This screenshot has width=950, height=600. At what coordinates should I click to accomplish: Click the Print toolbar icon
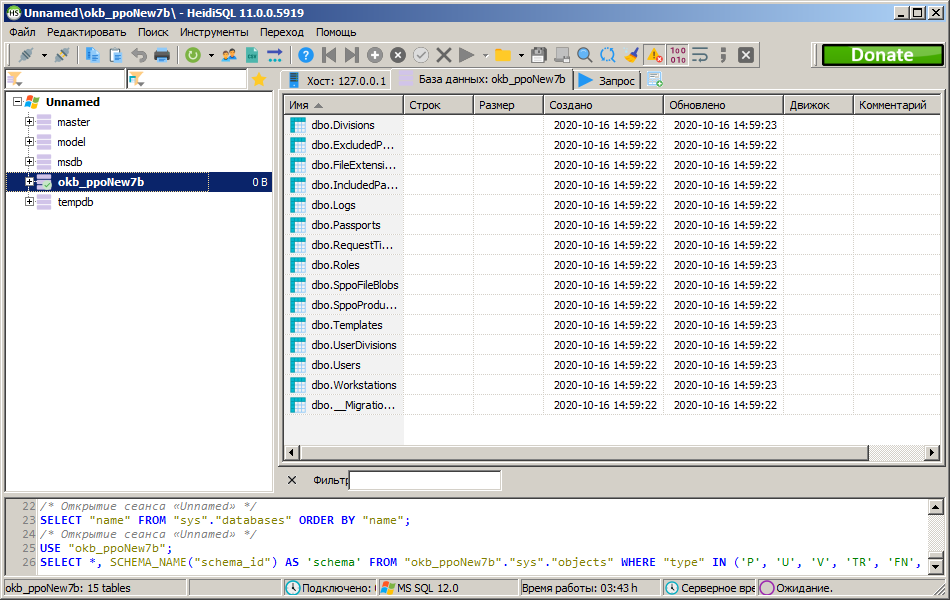tap(161, 55)
